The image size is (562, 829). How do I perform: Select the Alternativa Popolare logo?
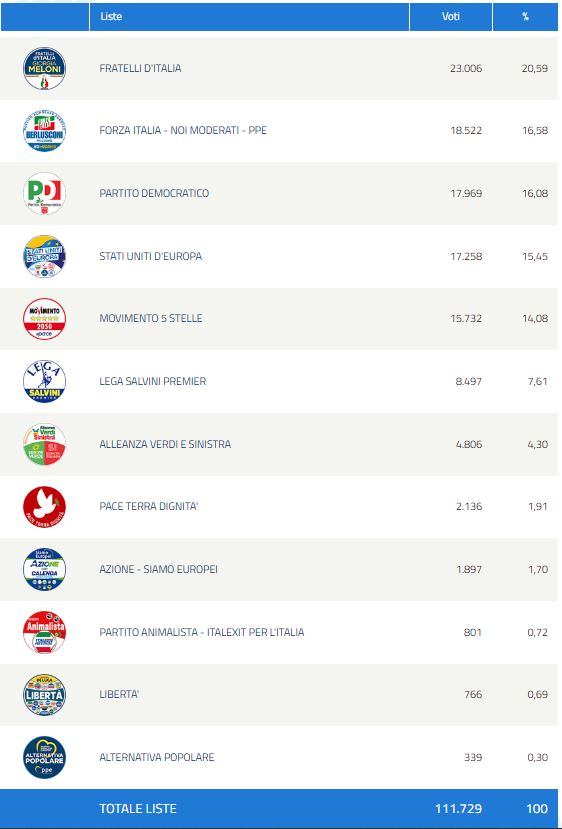point(44,758)
